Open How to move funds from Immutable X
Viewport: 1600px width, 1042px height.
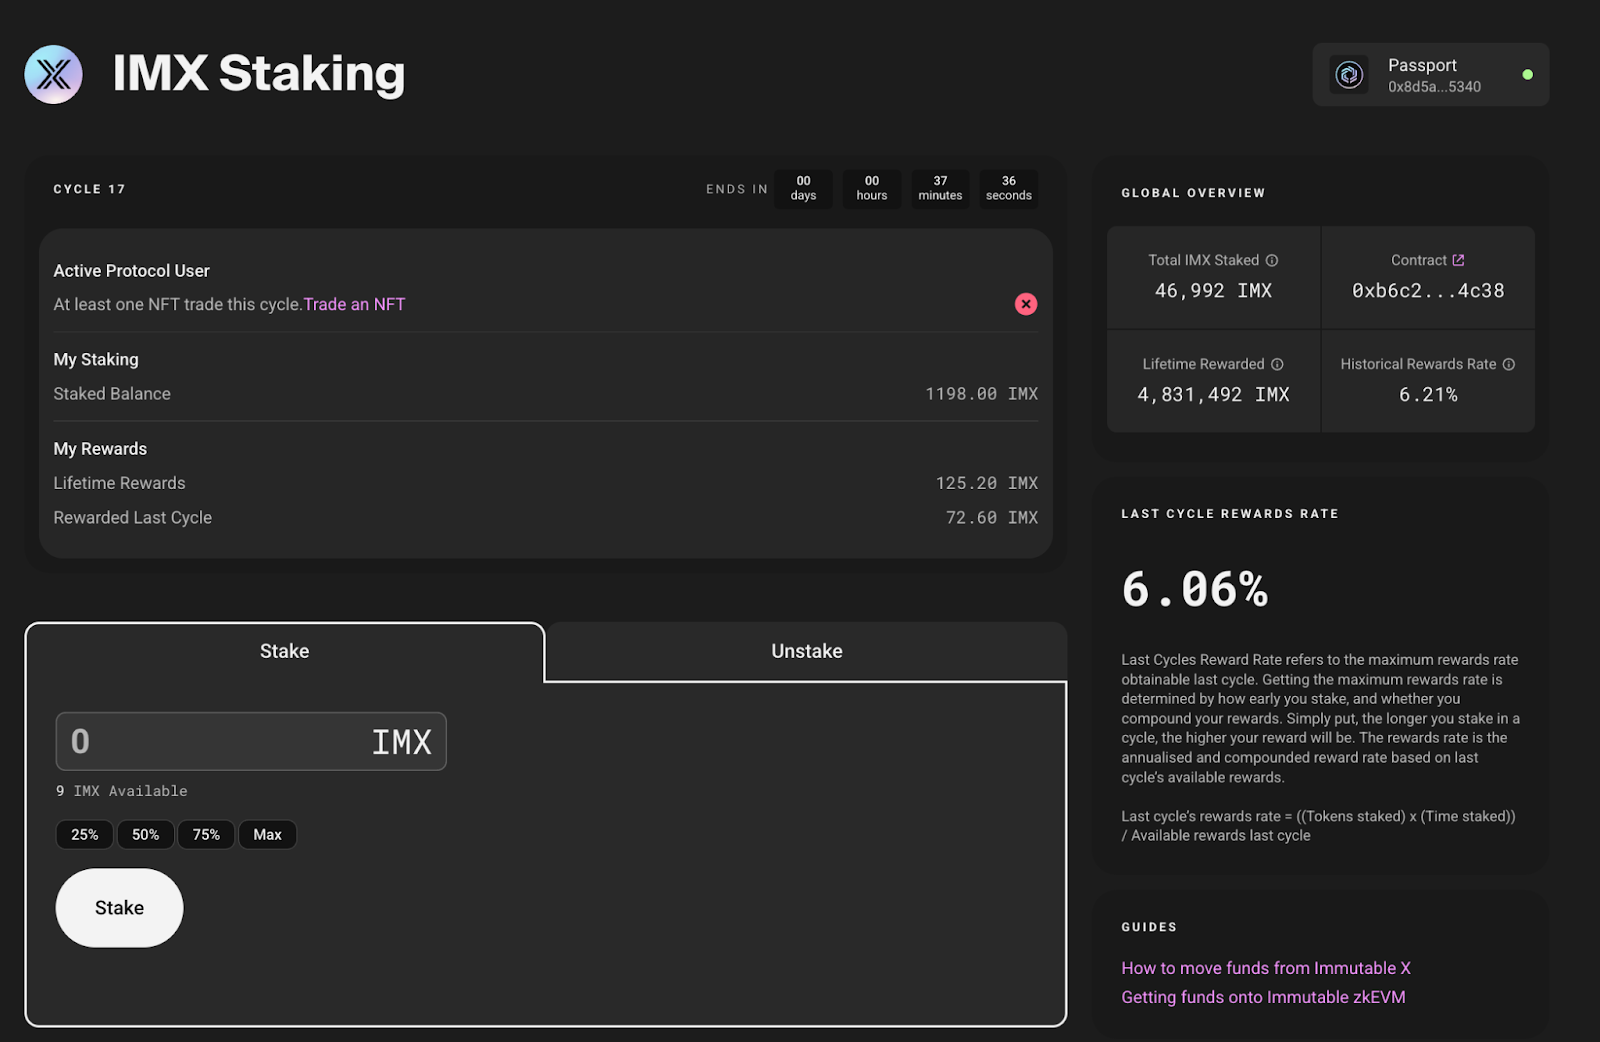(x=1266, y=968)
